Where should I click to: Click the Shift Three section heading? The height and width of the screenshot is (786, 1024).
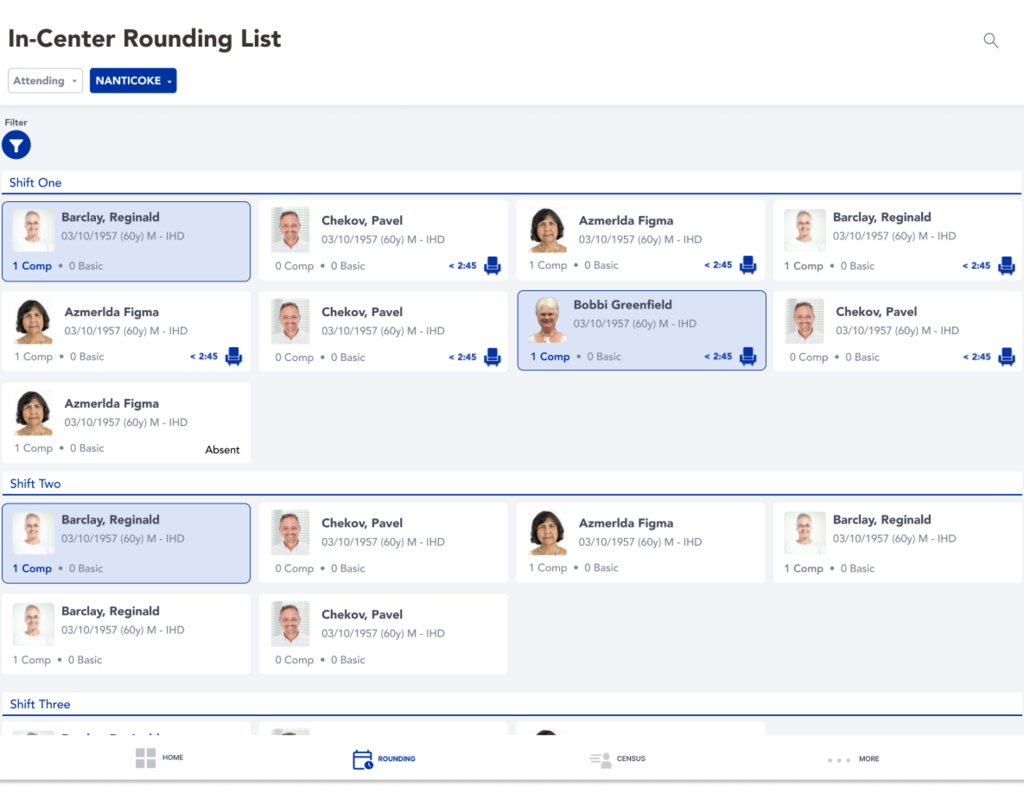pos(40,705)
